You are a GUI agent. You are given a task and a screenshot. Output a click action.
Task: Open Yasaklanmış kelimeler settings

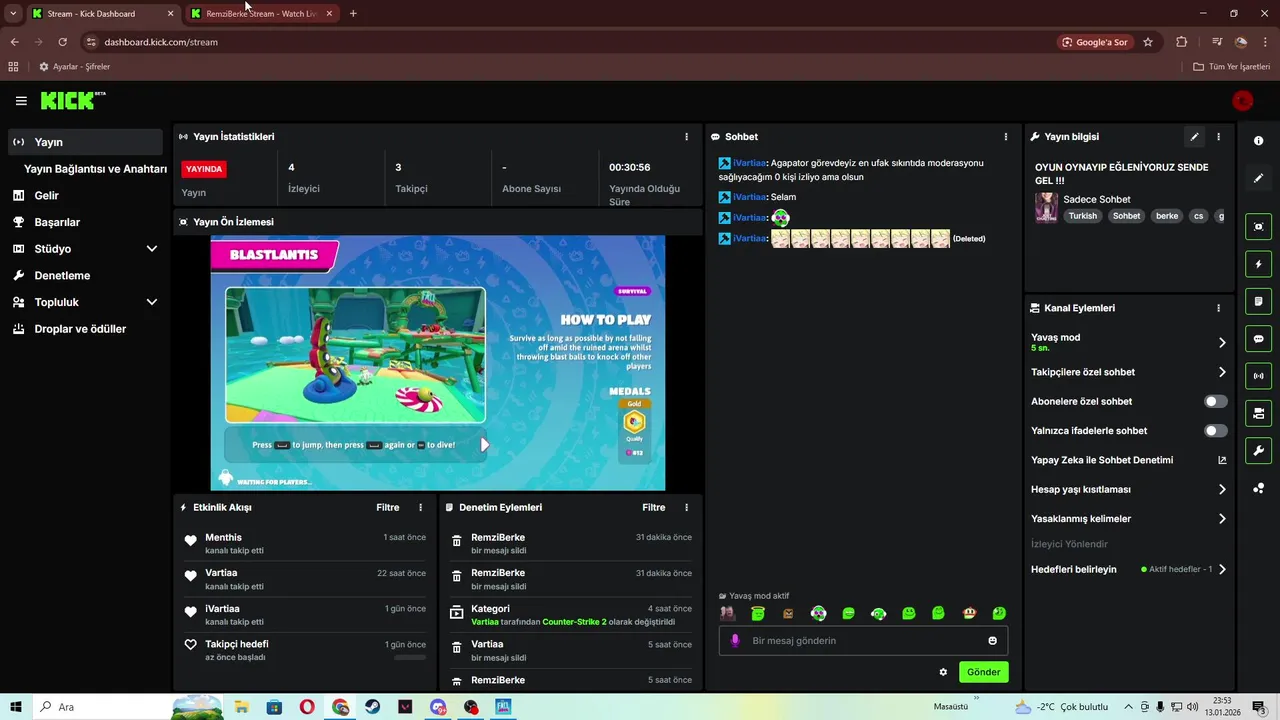click(1222, 519)
